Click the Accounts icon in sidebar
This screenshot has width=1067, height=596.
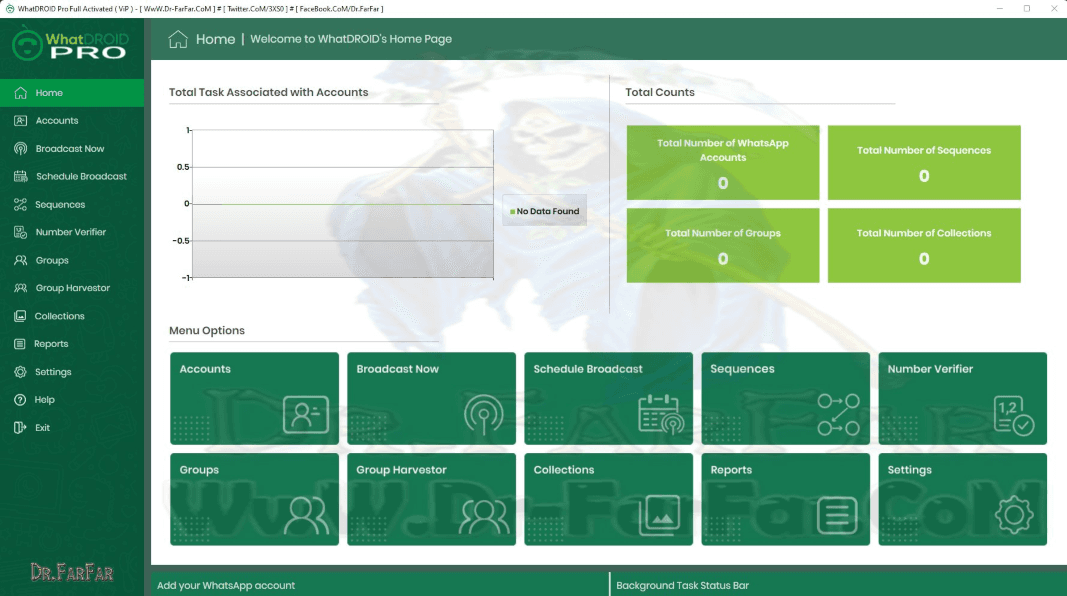tap(20, 121)
